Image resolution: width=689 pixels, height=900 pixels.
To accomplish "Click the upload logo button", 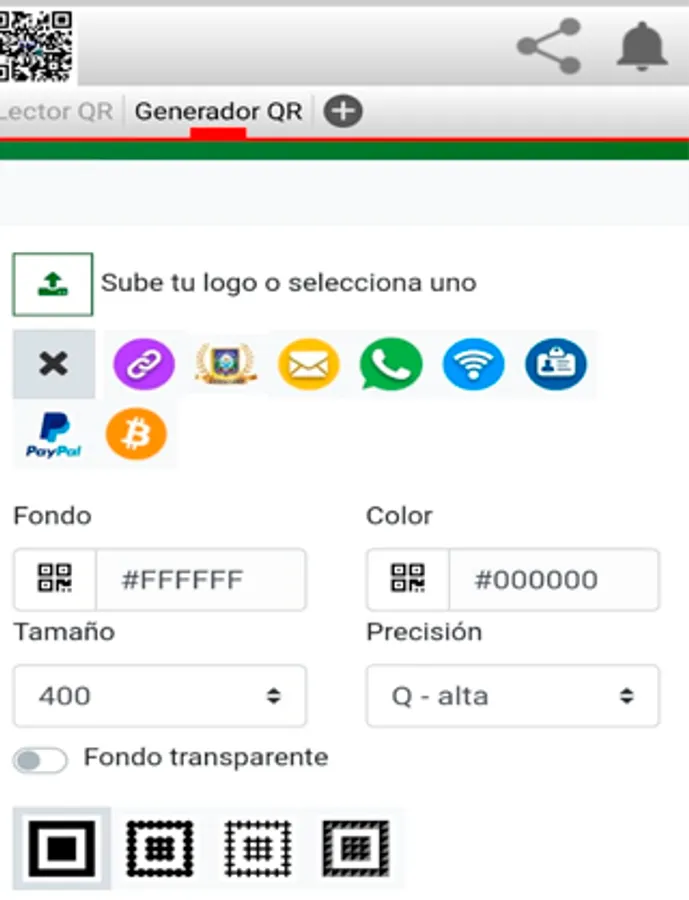I will coord(53,284).
